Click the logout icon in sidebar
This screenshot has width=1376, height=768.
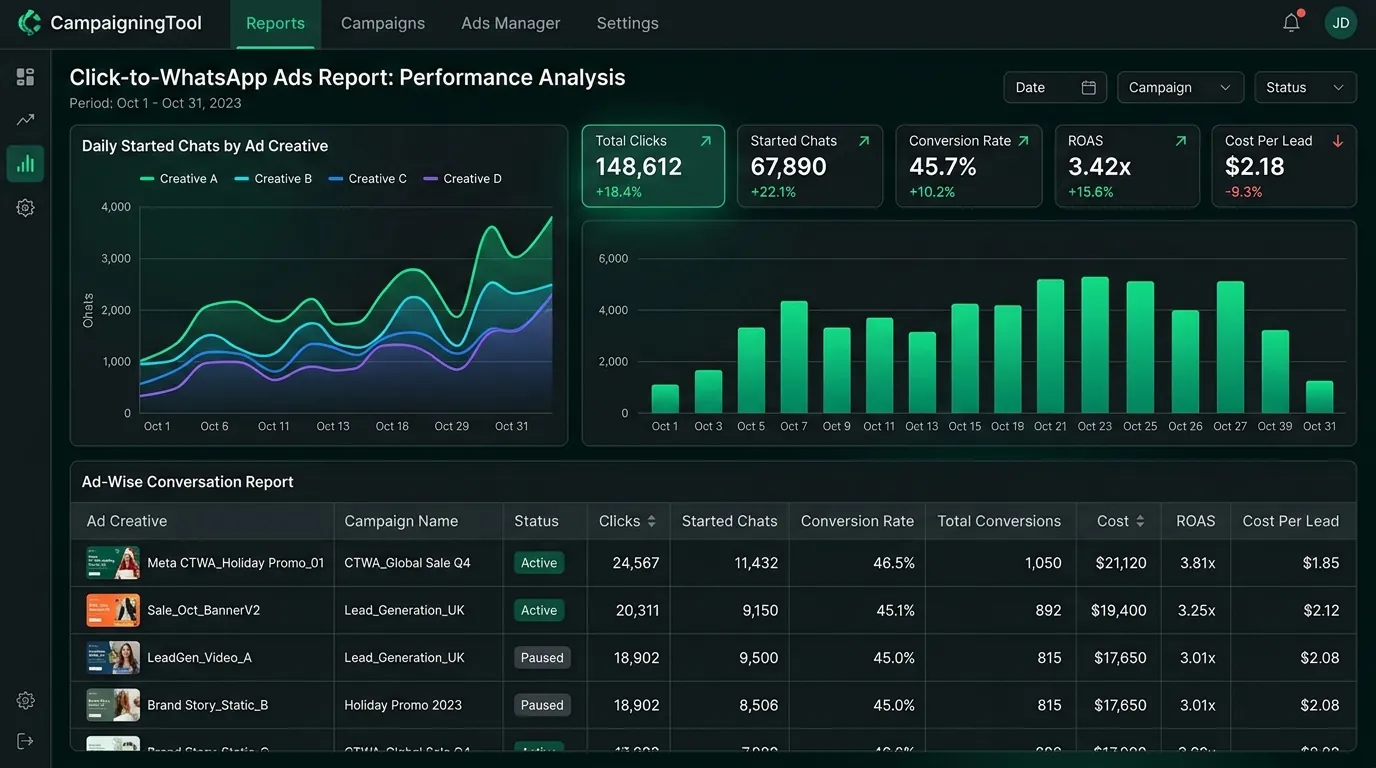click(x=25, y=741)
